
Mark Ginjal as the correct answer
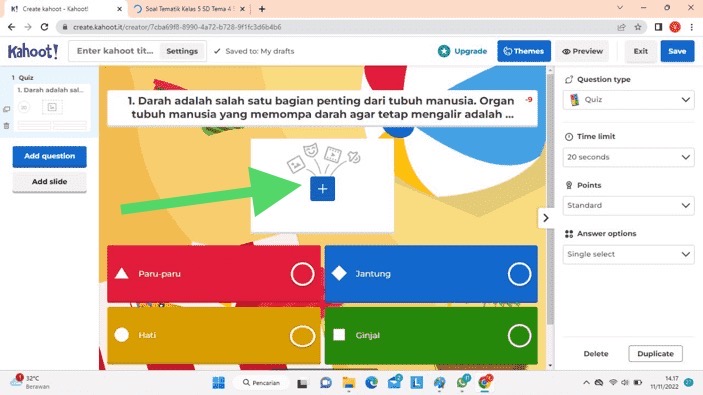pos(519,335)
